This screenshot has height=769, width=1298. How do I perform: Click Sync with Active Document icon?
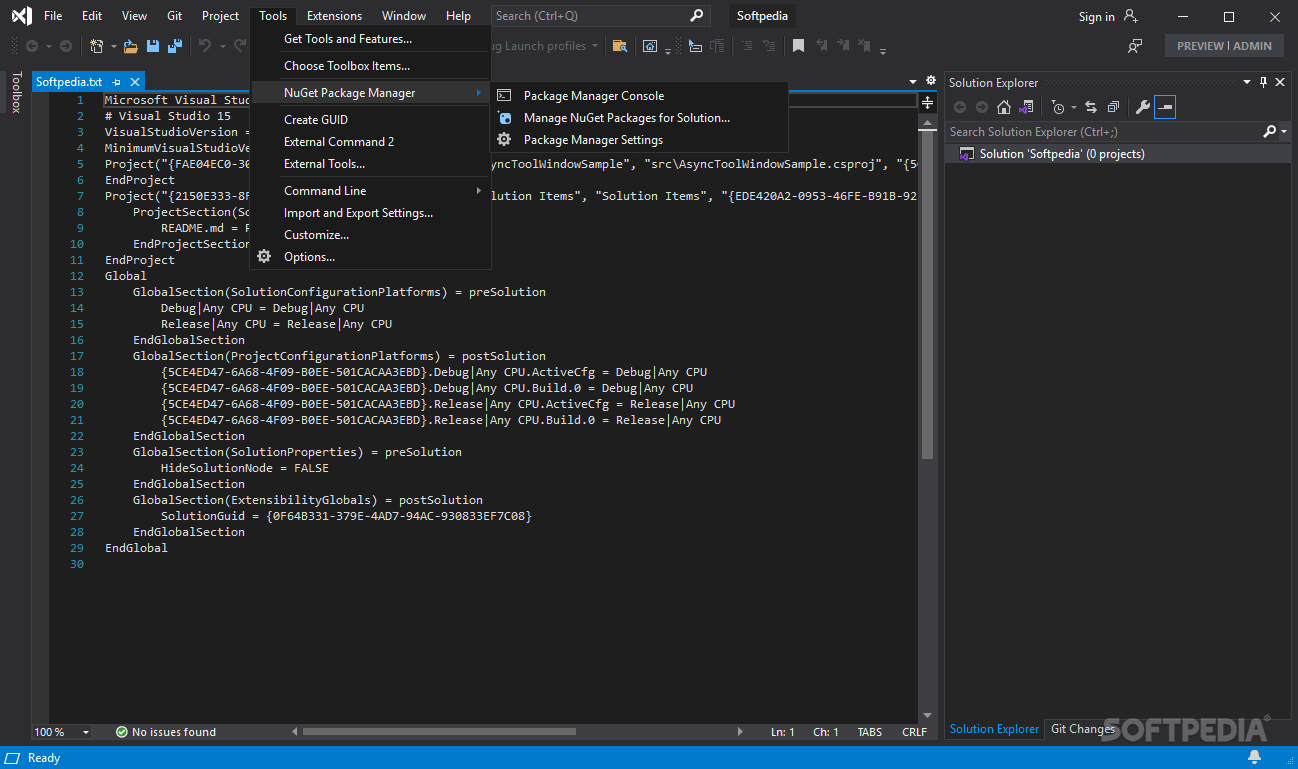1090,107
